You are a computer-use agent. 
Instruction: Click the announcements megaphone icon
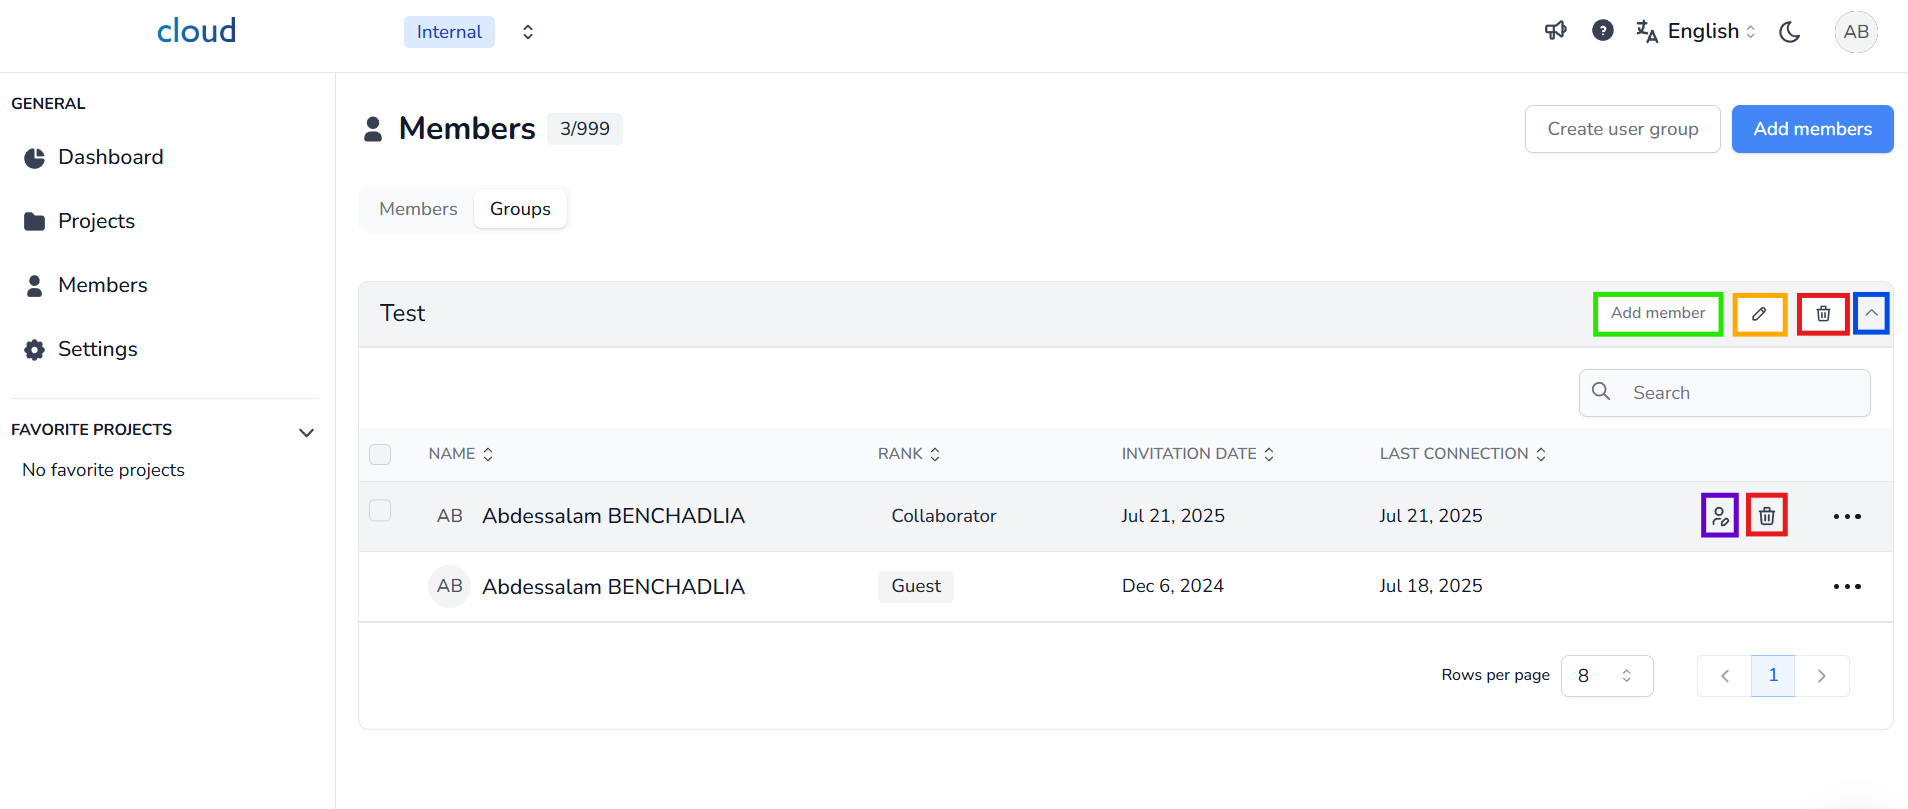click(1555, 31)
